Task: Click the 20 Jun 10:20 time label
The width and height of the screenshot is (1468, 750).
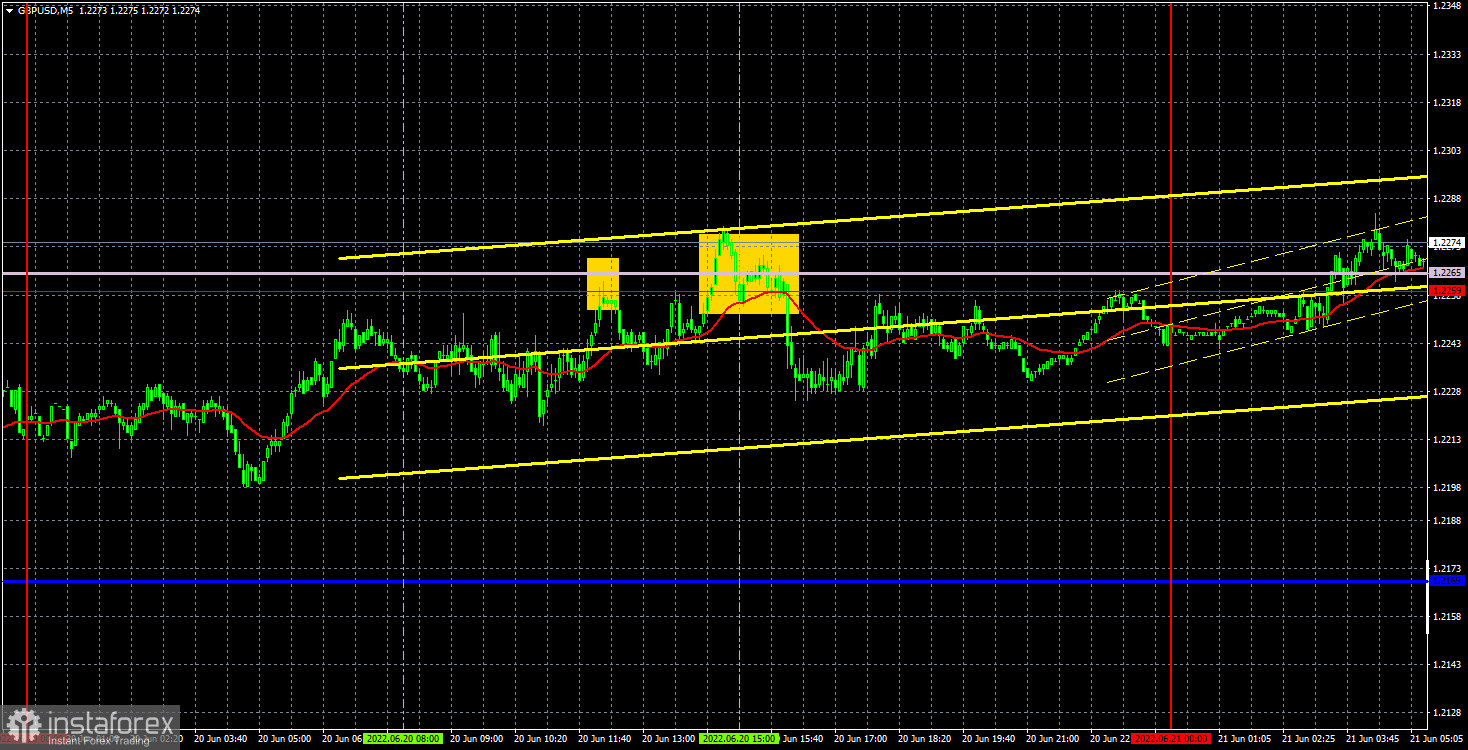Action: click(x=542, y=738)
